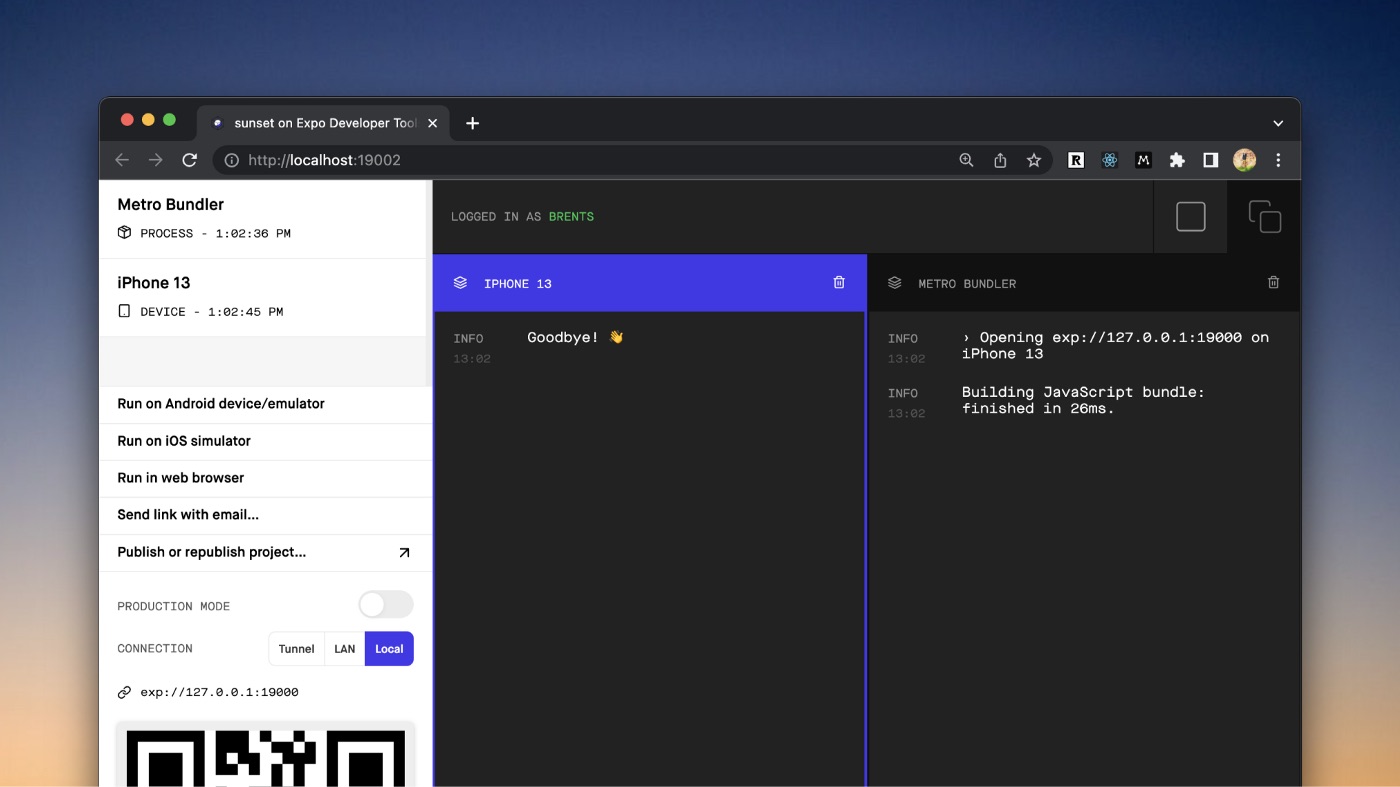Click the exp://127.0.0.1:19000 URL text
This screenshot has height=787, width=1400.
(219, 692)
